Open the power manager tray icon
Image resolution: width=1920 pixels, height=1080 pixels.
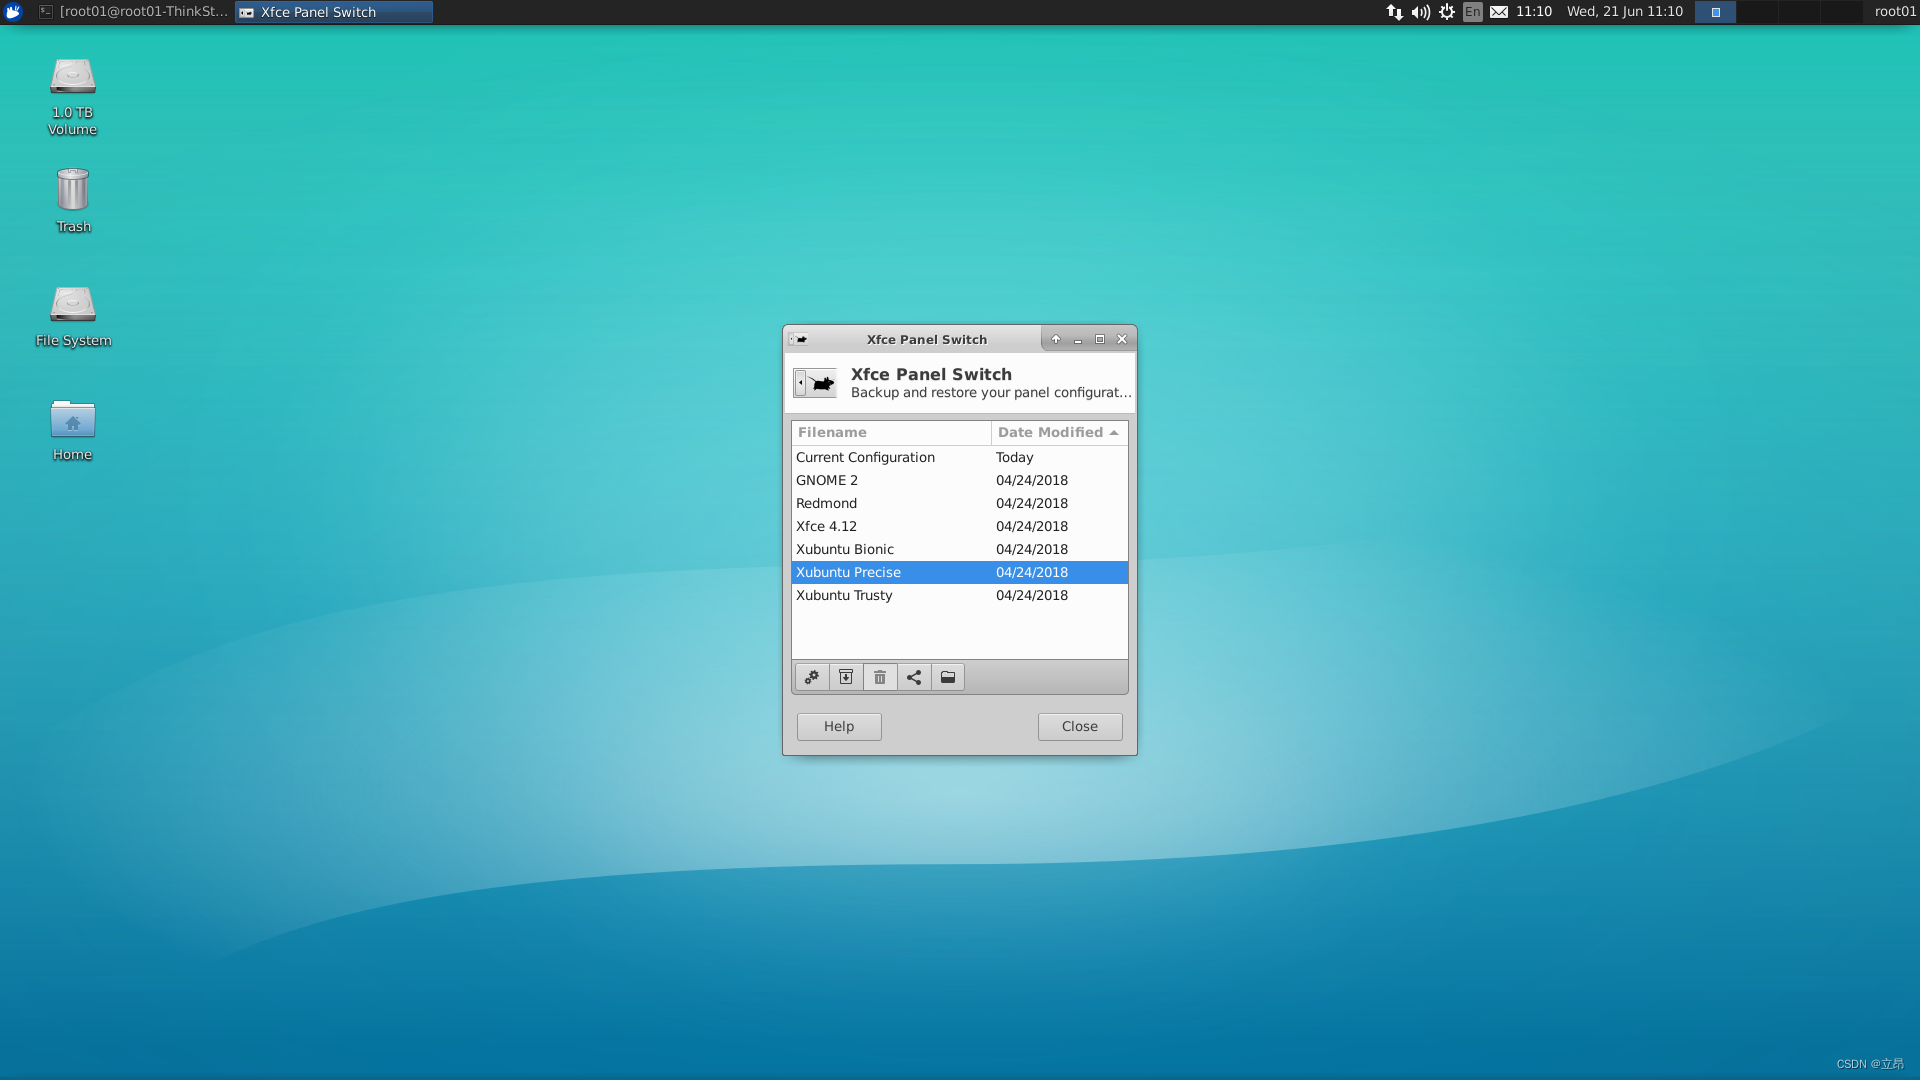(1447, 12)
